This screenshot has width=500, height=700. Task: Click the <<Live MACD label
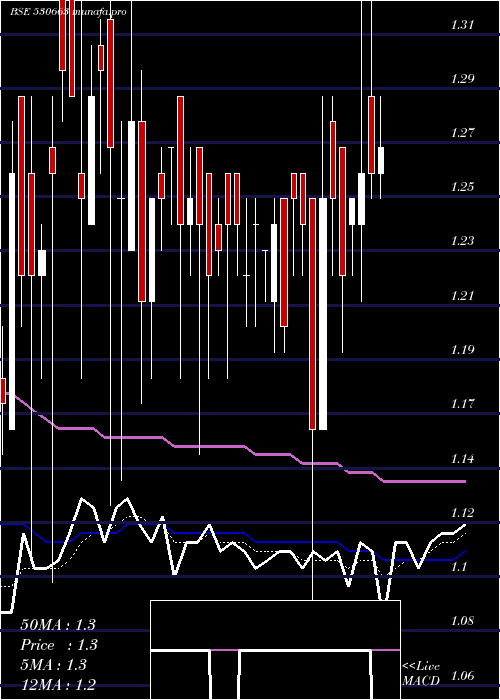tap(421, 674)
